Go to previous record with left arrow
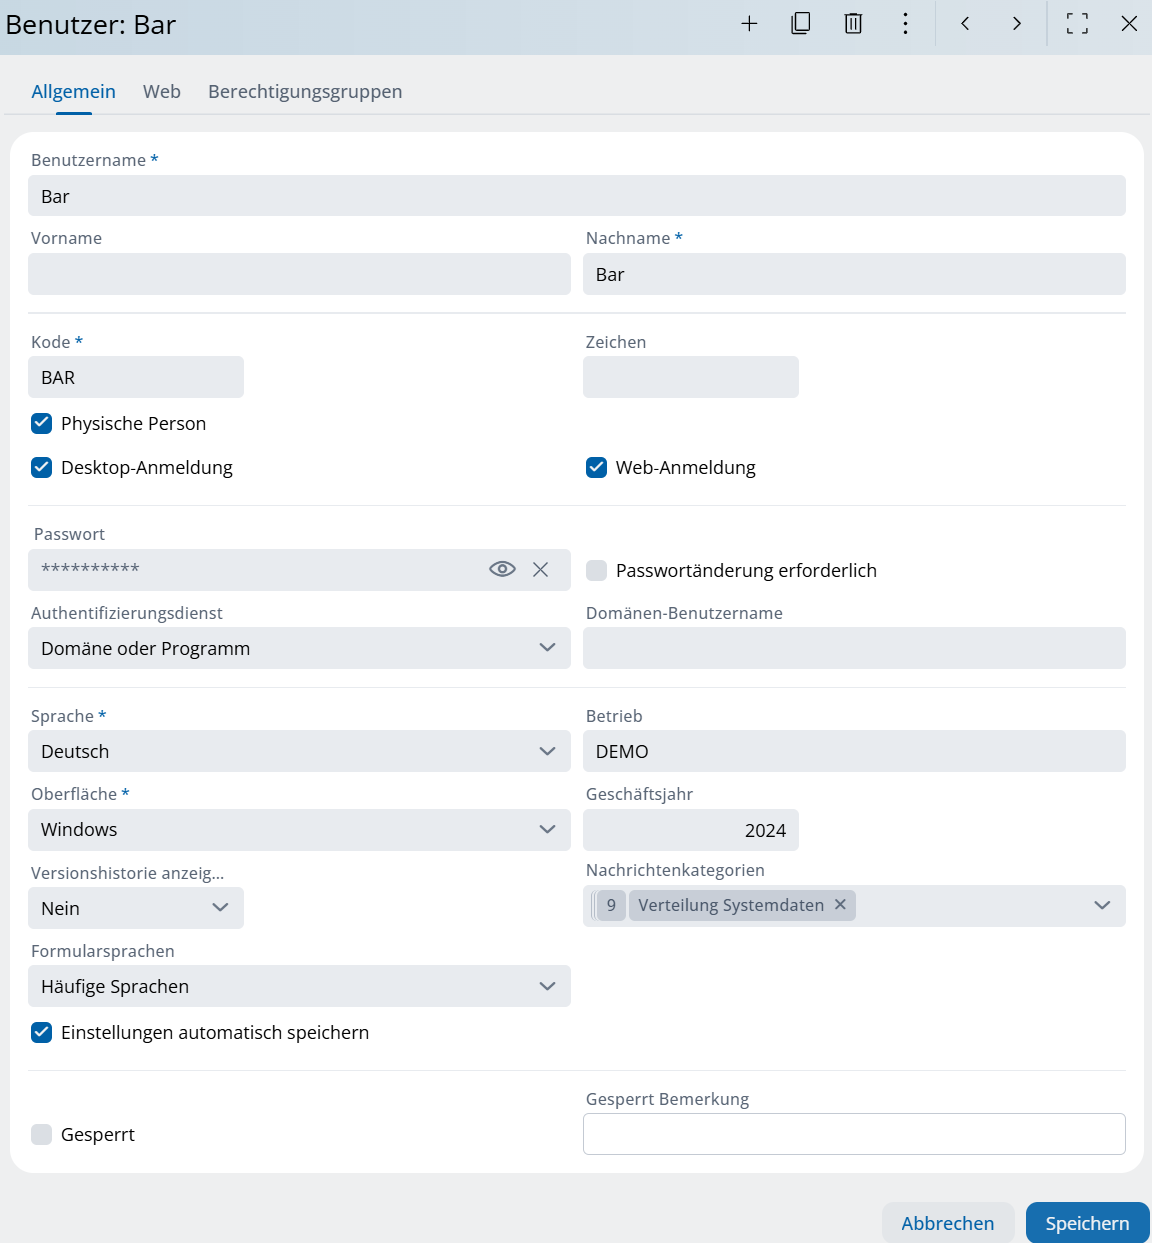This screenshot has height=1243, width=1152. (x=965, y=24)
